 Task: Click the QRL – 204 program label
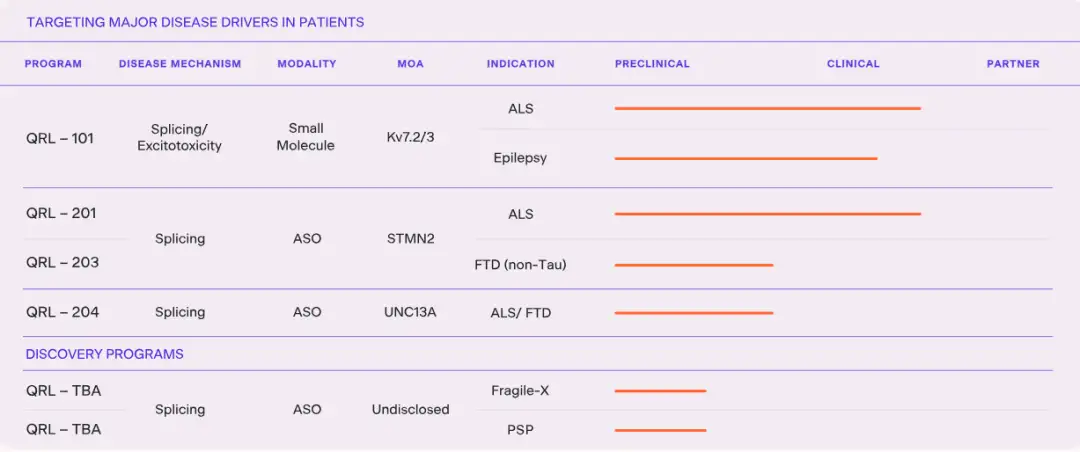62,312
